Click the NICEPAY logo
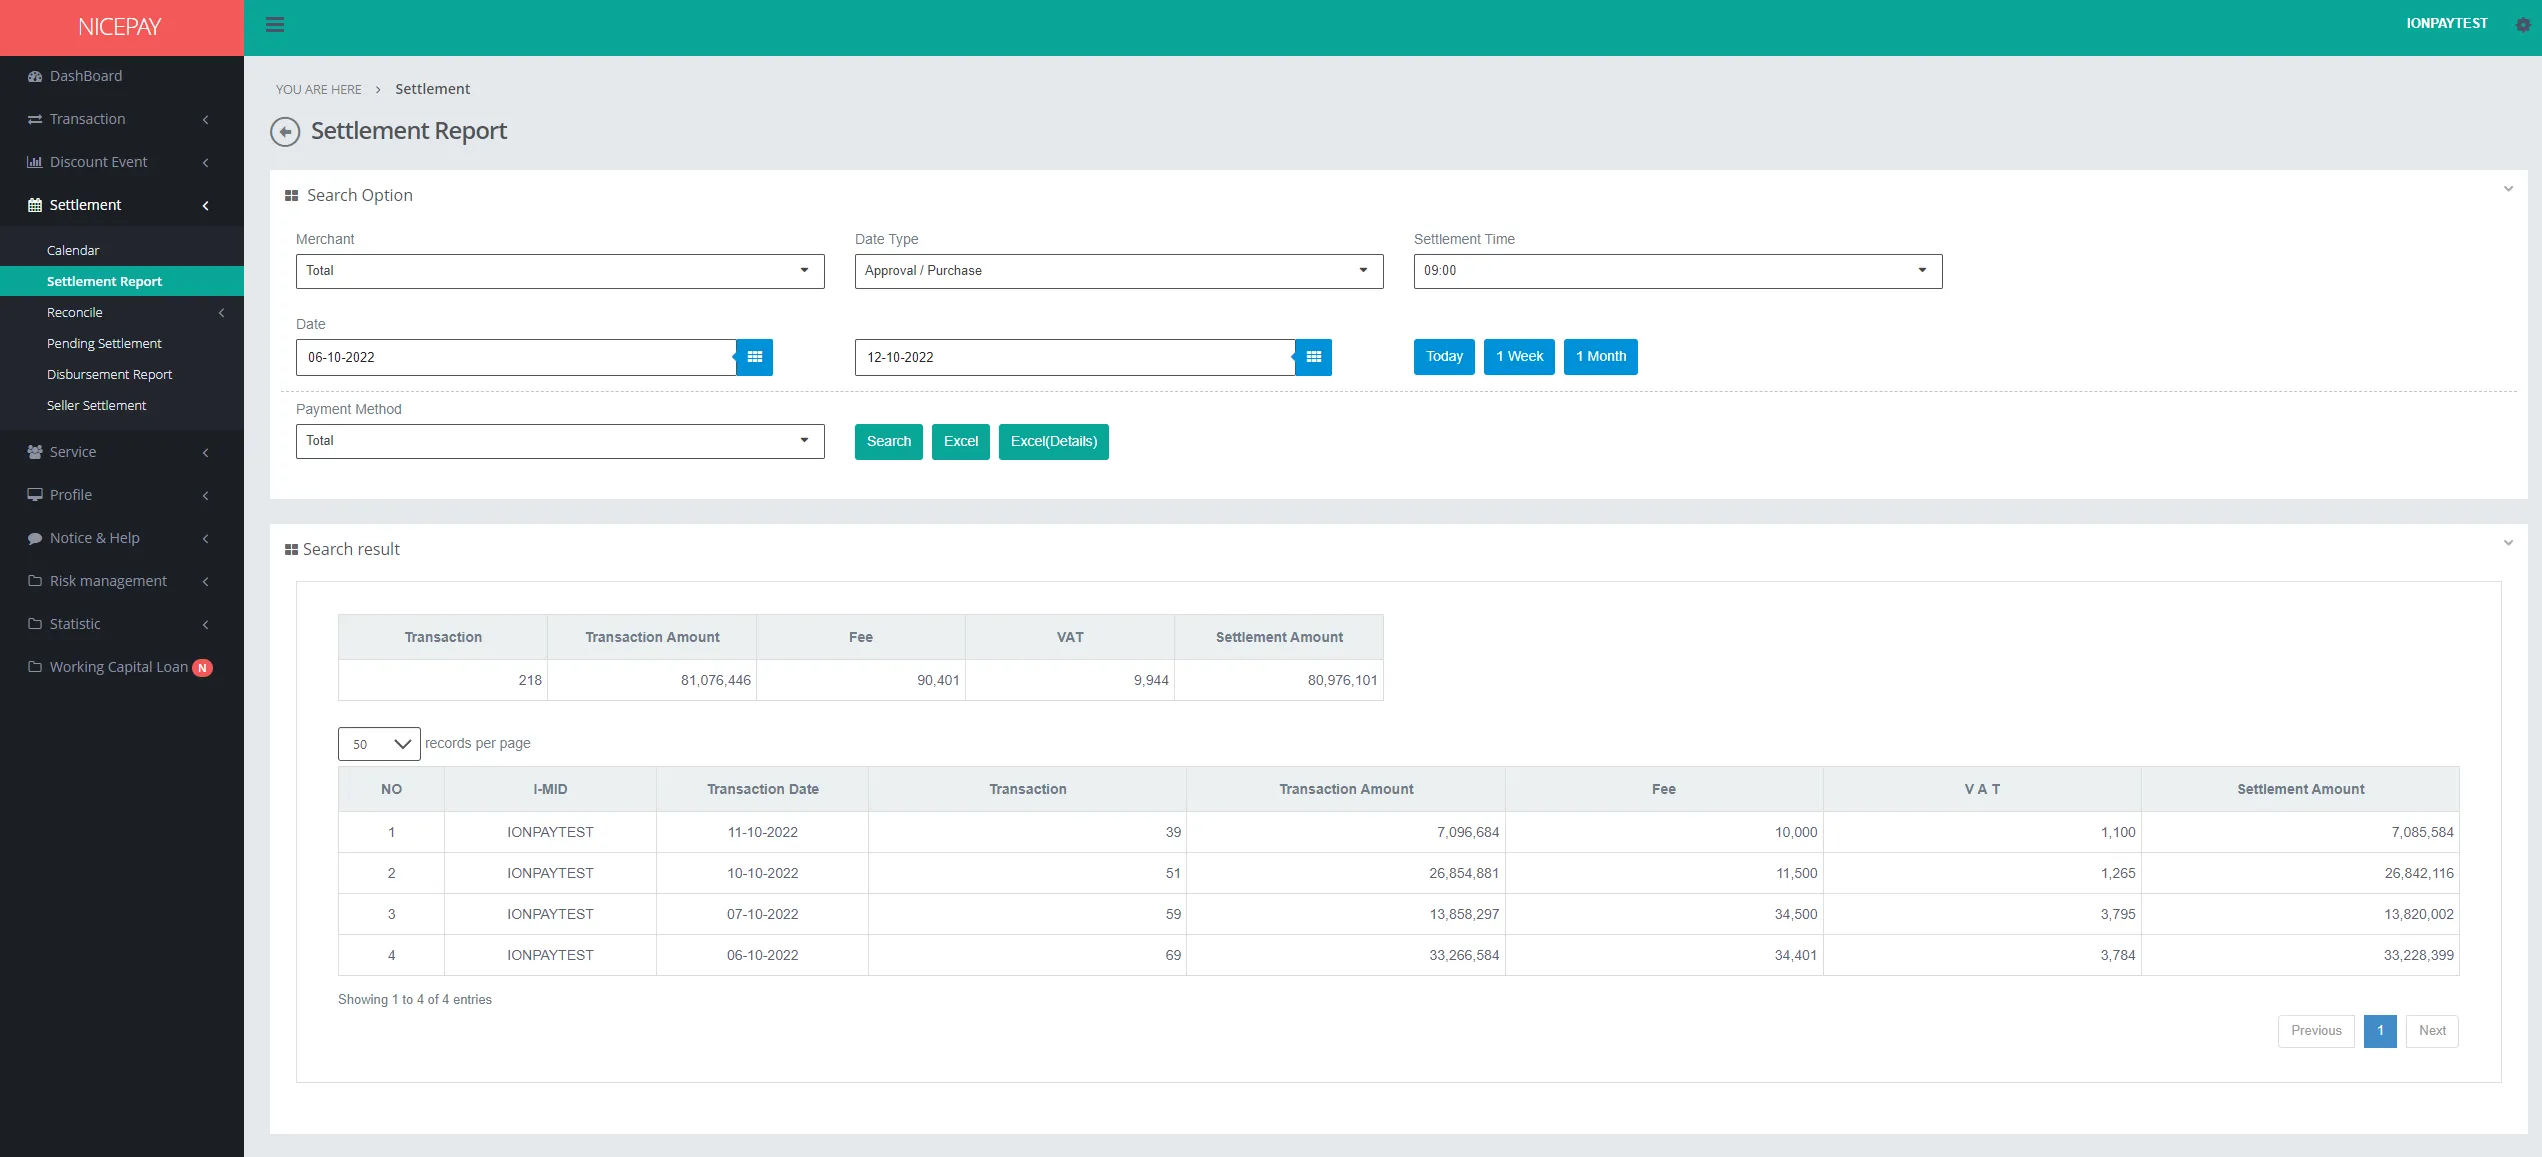2542x1157 pixels. pyautogui.click(x=120, y=27)
